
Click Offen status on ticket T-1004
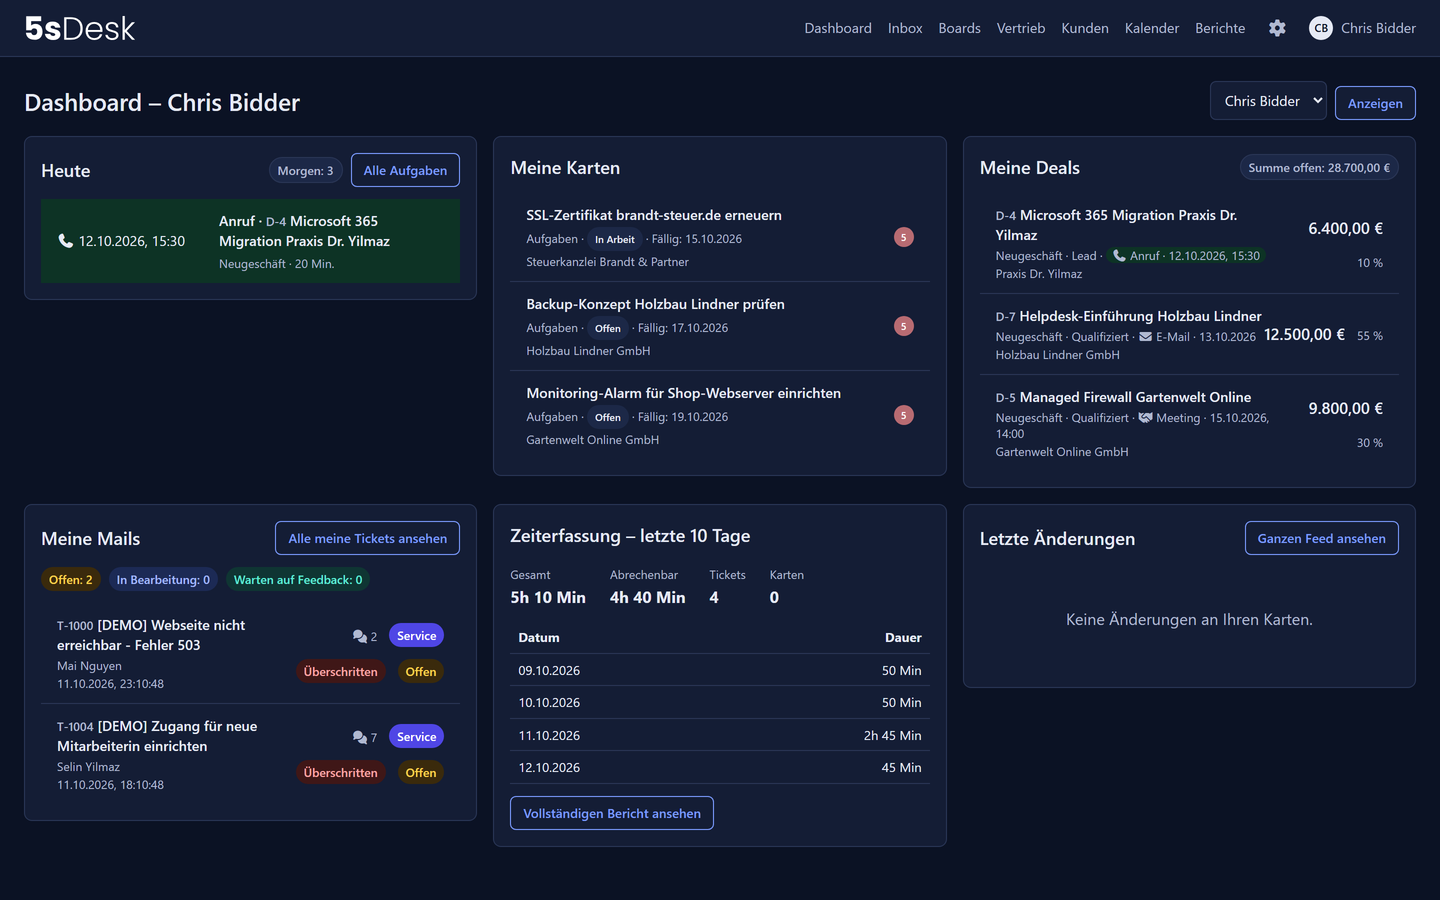[421, 773]
